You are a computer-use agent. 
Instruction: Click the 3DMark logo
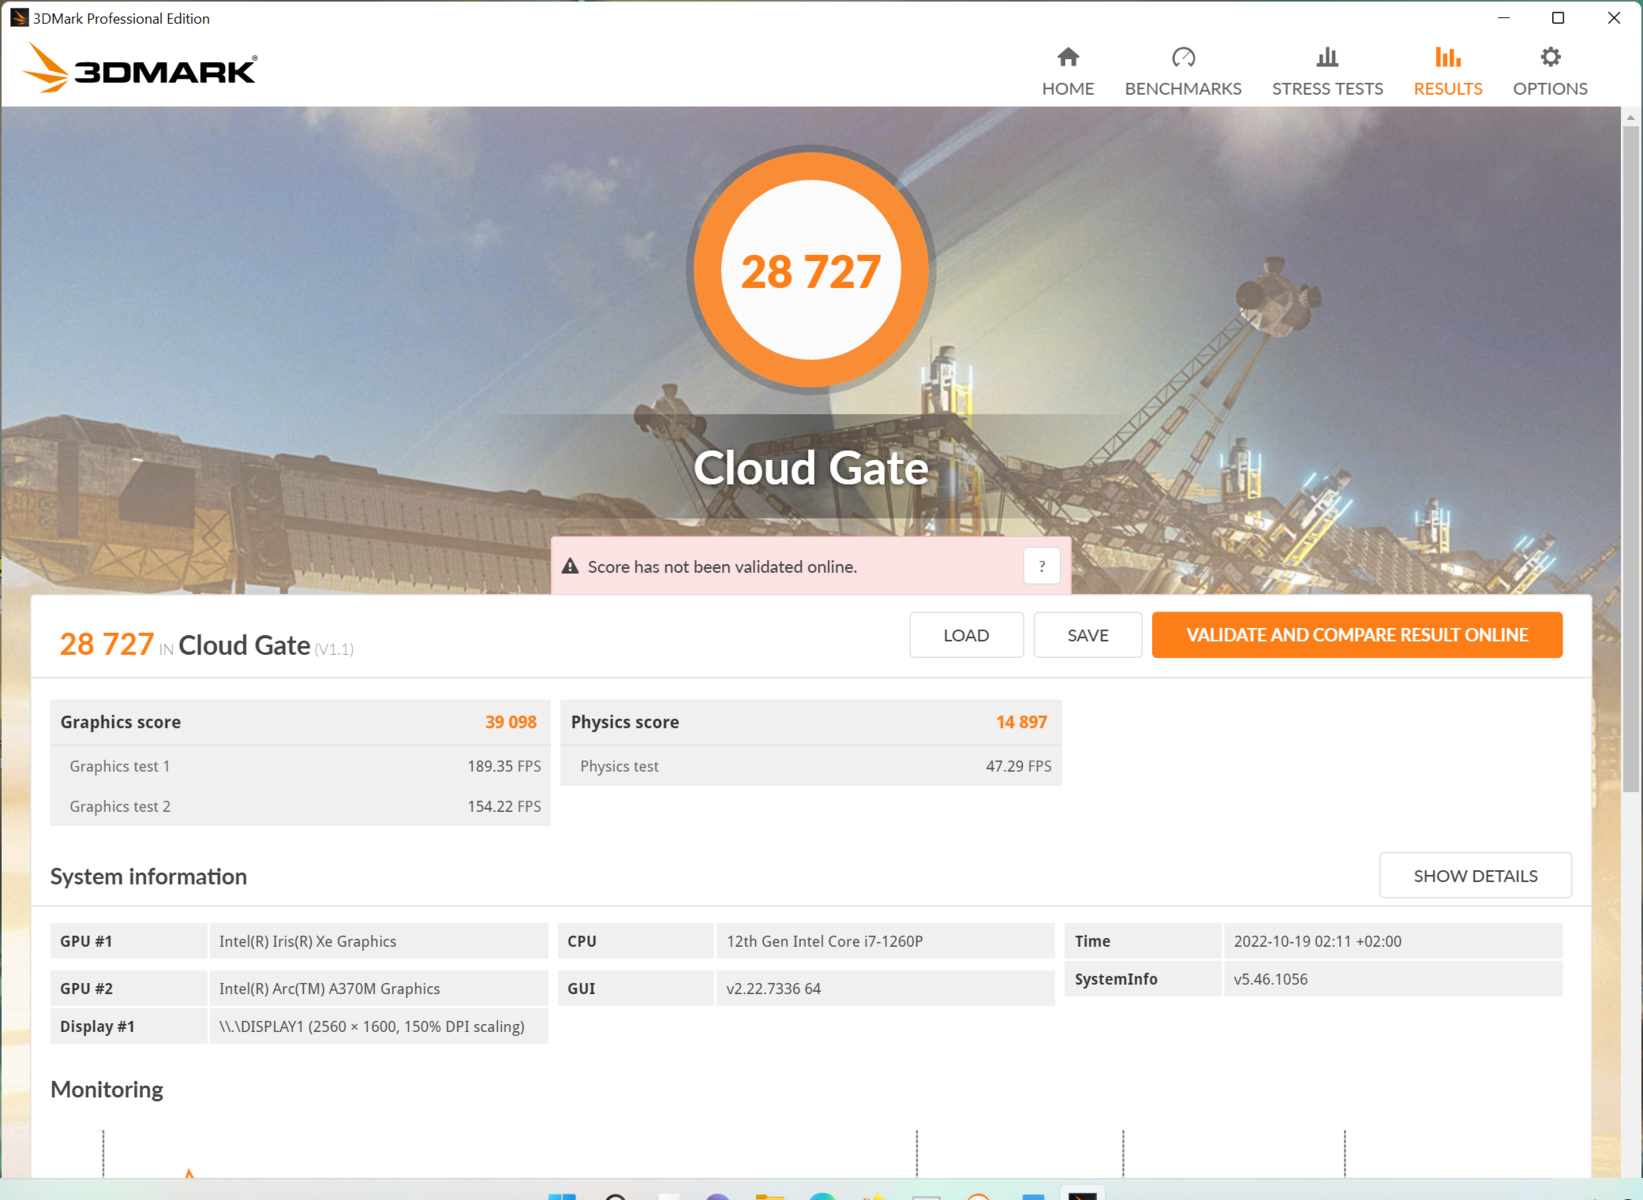click(140, 69)
